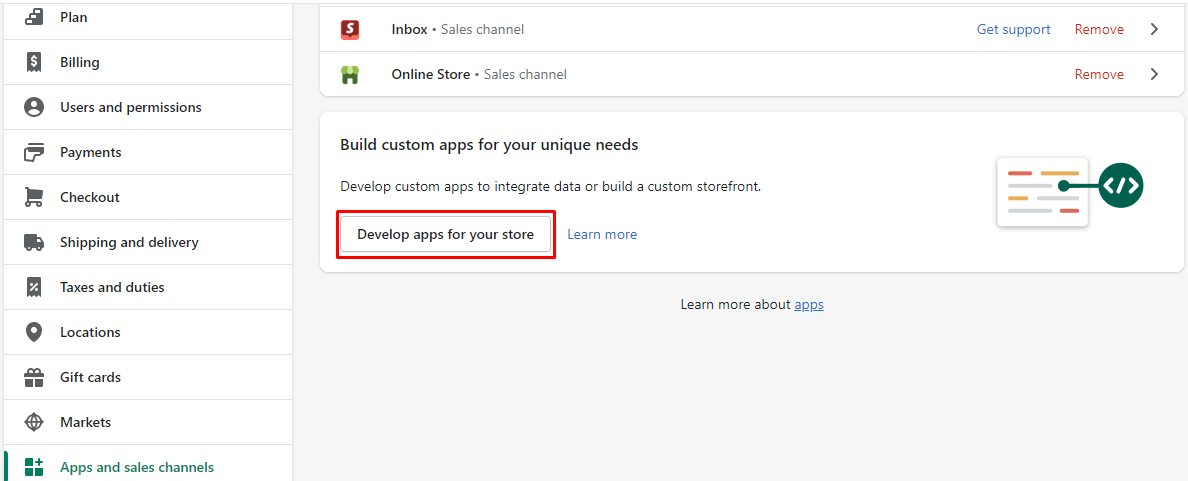Click Get support for Inbox
This screenshot has height=481, width=1188.
[1013, 29]
